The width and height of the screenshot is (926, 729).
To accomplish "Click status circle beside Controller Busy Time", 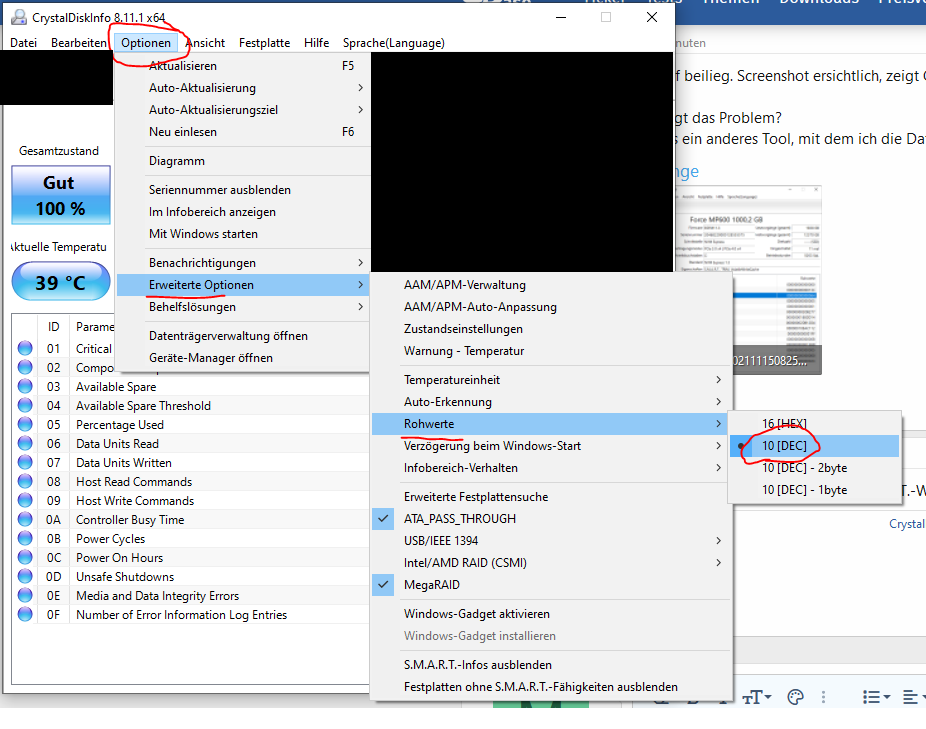I will (x=25, y=519).
